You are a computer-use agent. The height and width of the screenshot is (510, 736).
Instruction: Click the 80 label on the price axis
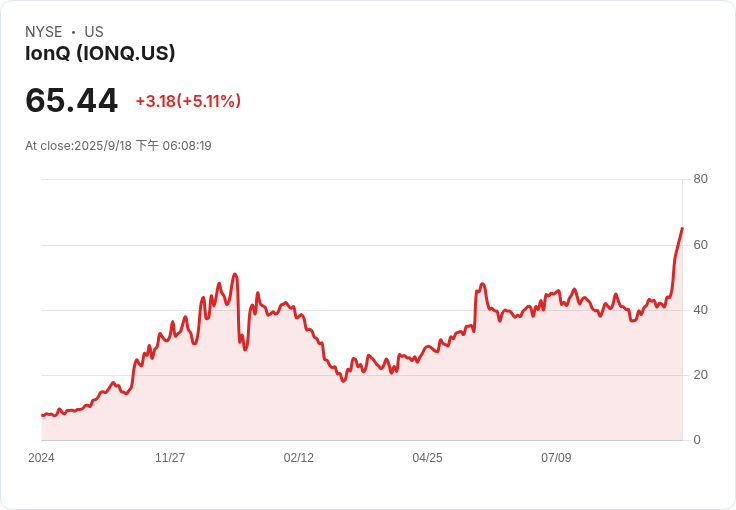pyautogui.click(x=701, y=179)
